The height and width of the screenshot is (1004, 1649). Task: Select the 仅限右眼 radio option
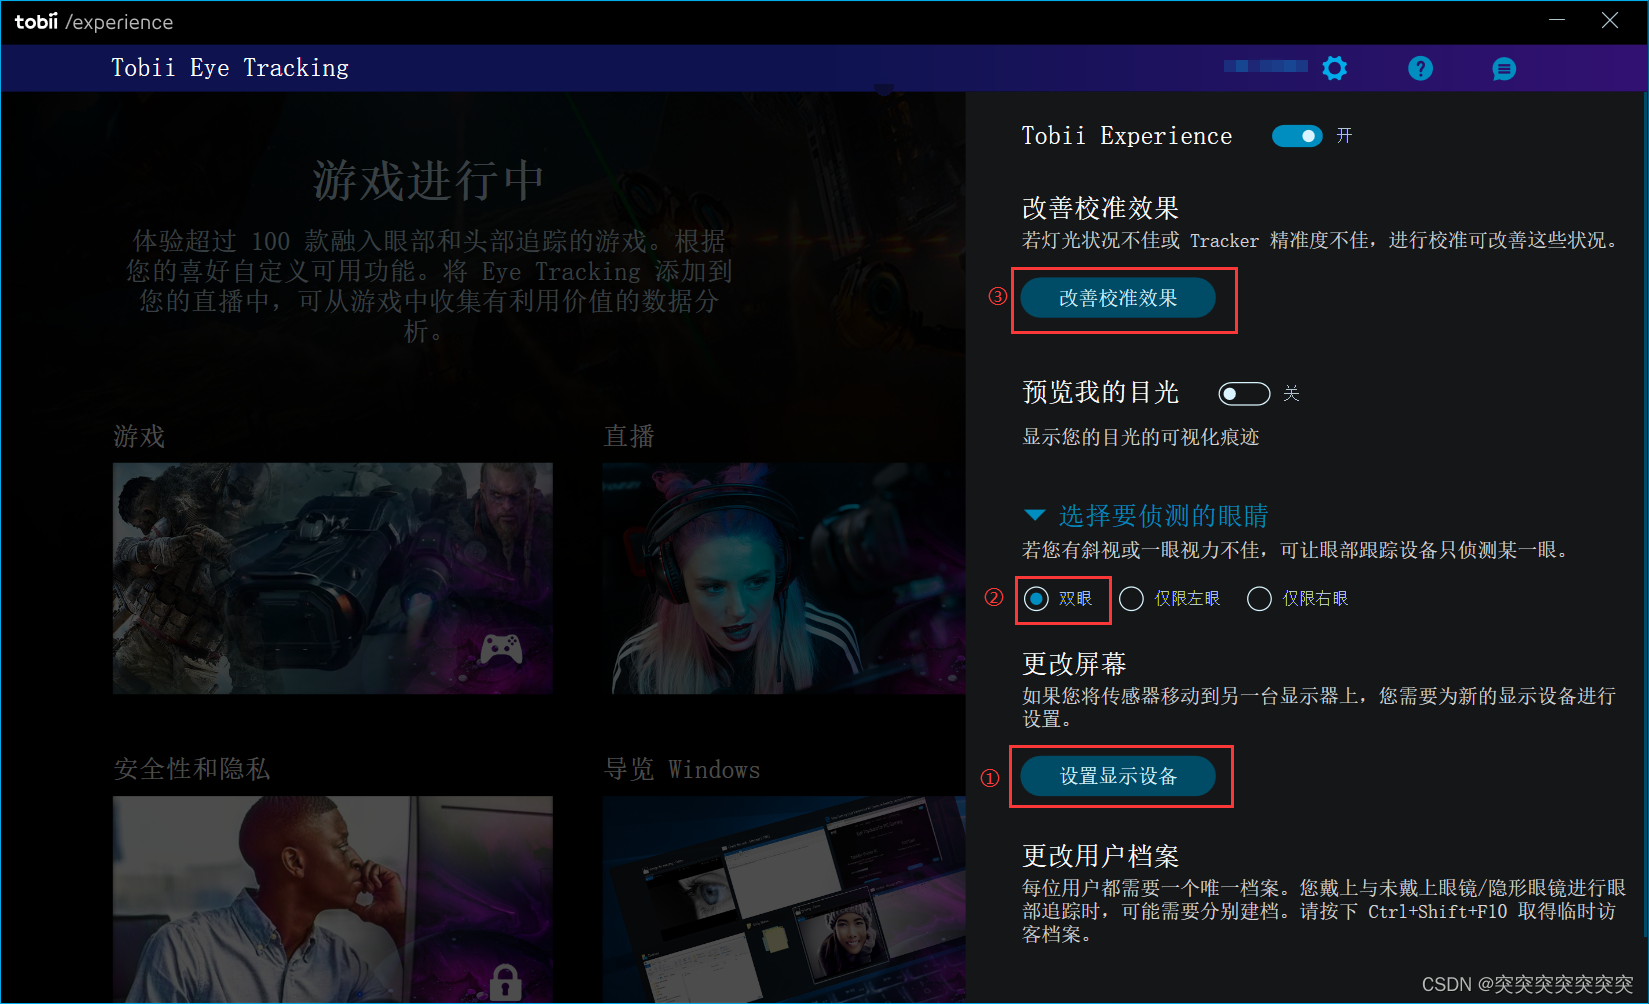click(1259, 598)
